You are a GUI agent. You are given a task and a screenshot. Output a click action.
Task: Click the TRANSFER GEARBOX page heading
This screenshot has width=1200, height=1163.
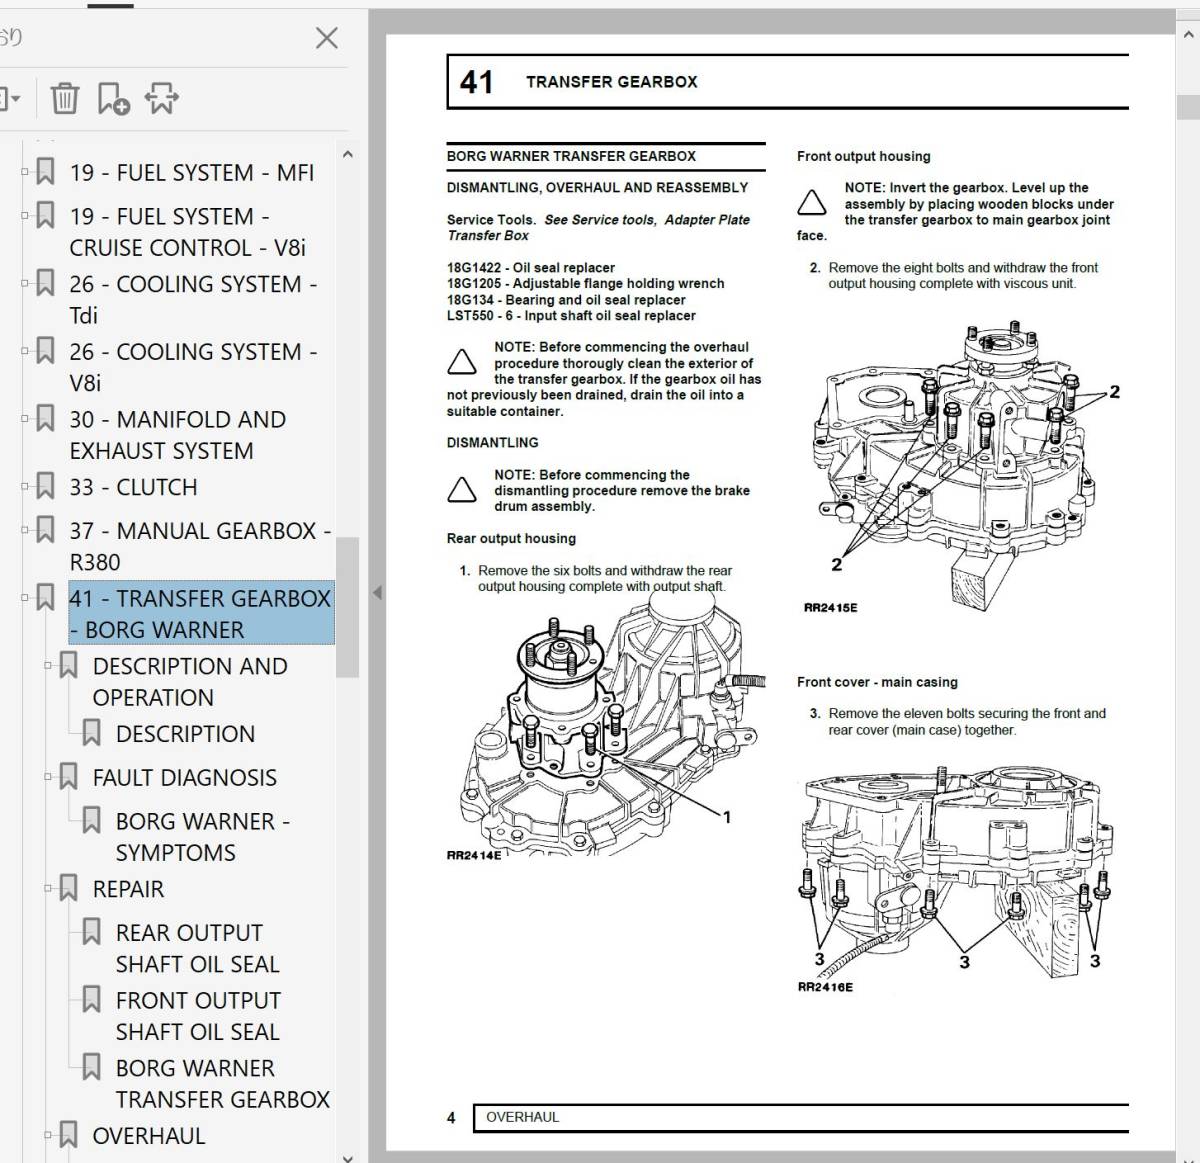click(612, 82)
